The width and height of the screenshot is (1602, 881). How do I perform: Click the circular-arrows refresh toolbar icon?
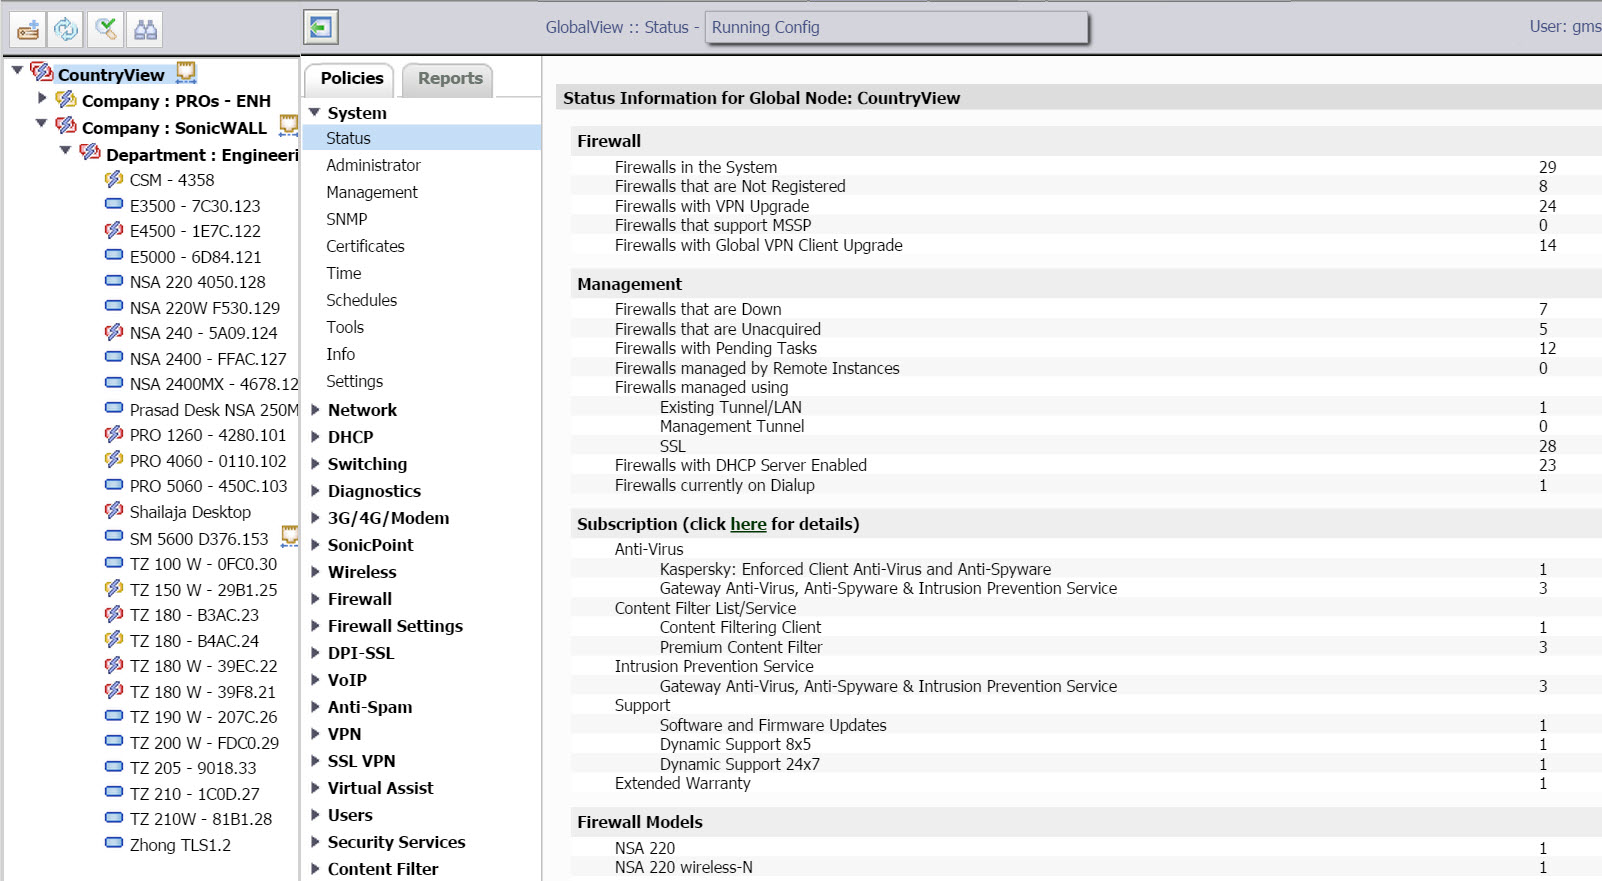coord(66,29)
